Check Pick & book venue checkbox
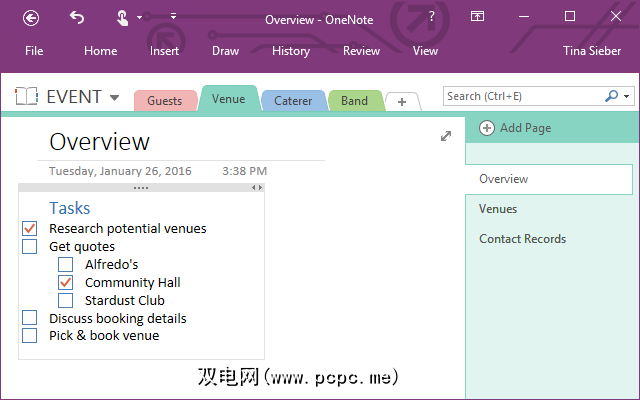Image resolution: width=640 pixels, height=400 pixels. click(30, 336)
